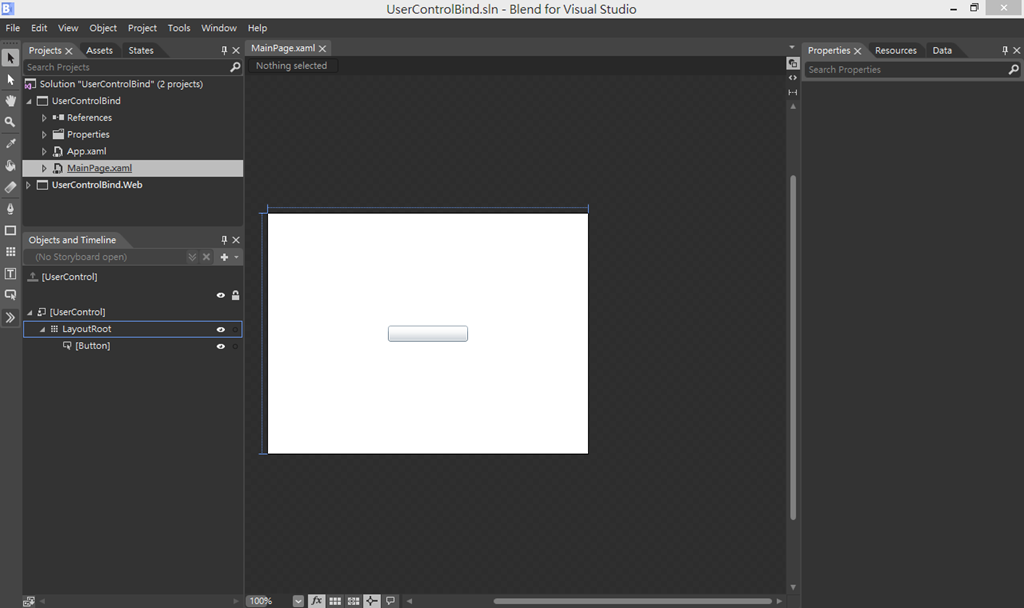Click the Search Properties magnifier icon
The width and height of the screenshot is (1024, 608).
click(x=1014, y=69)
